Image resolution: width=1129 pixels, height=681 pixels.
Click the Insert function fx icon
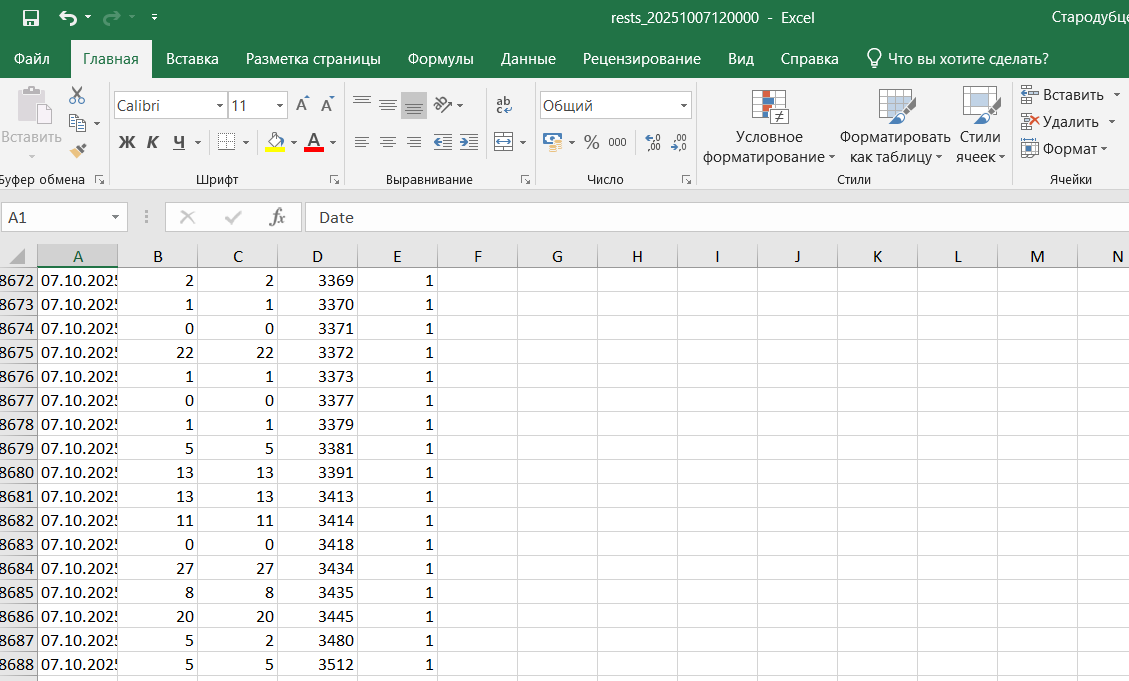[278, 217]
